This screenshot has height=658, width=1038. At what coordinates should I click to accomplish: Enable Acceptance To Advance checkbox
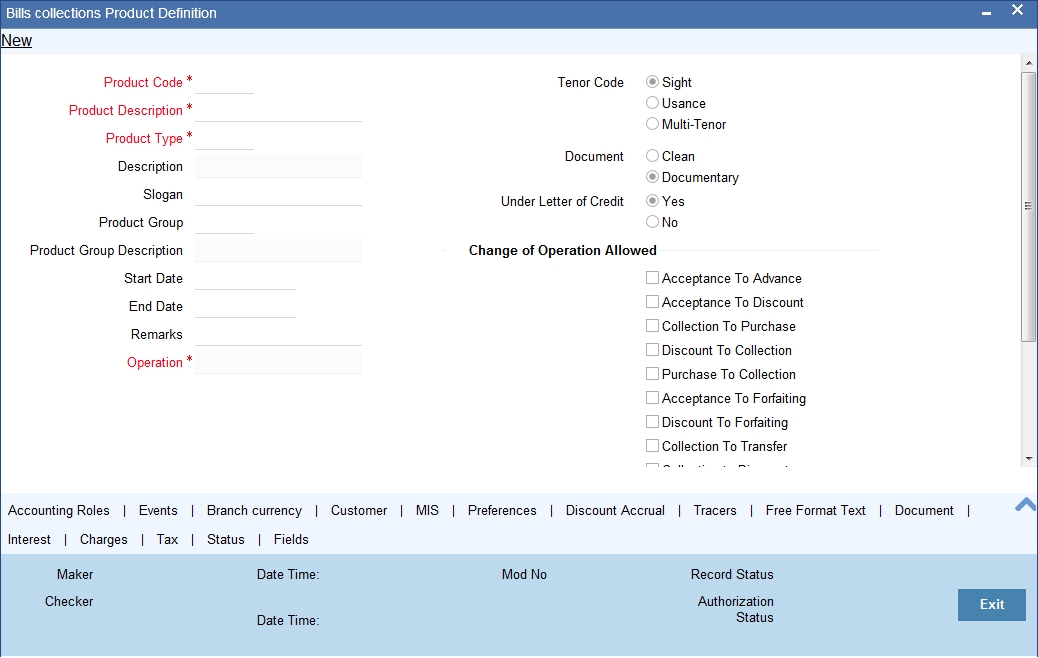(652, 278)
